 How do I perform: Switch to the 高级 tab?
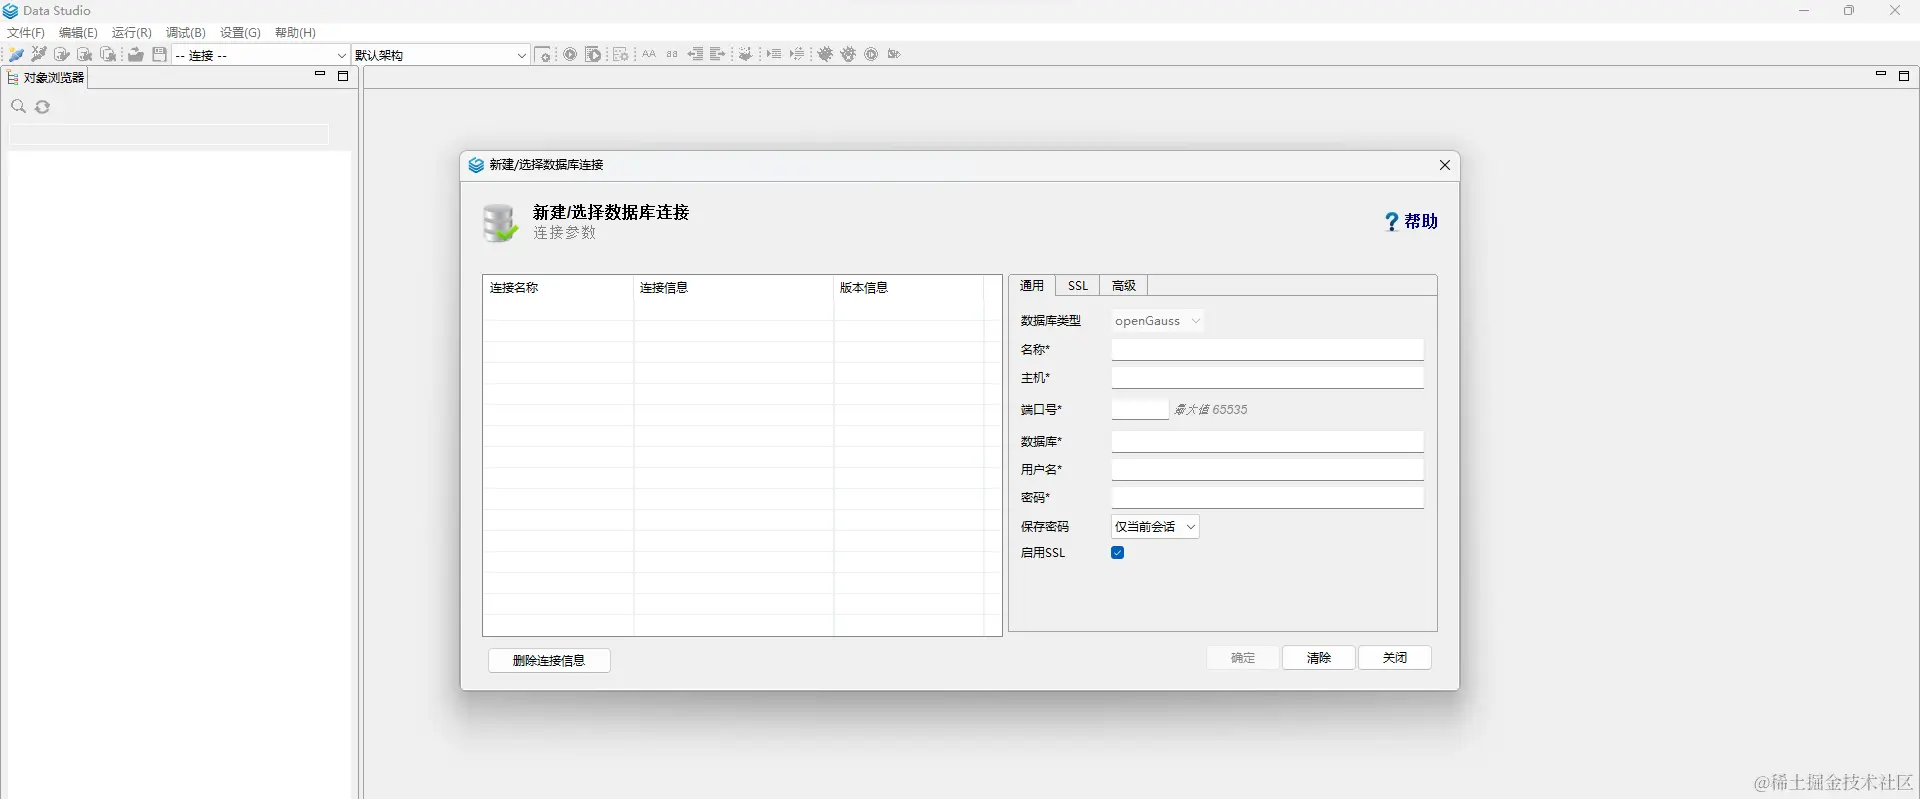coord(1124,286)
